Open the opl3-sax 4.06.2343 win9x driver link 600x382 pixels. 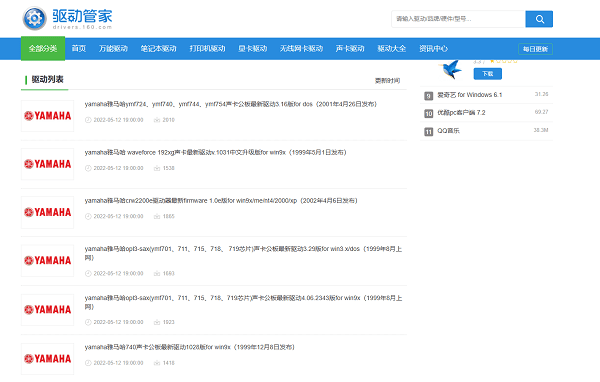coord(243,302)
